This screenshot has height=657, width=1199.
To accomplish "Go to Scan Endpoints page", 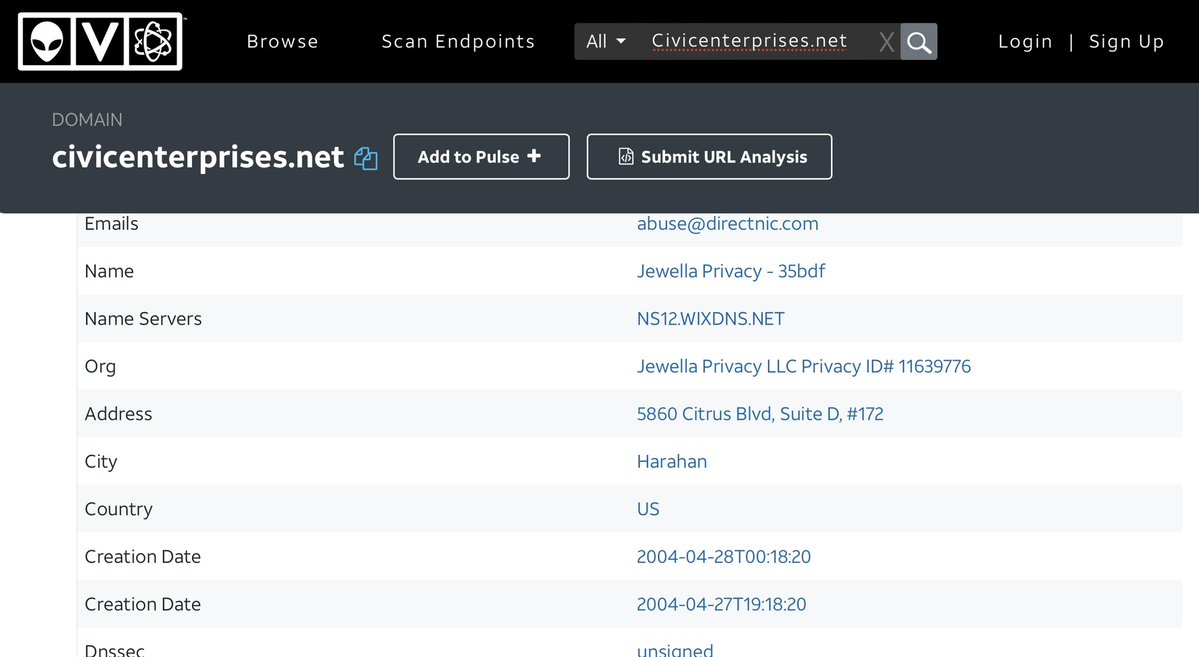I will pyautogui.click(x=458, y=42).
